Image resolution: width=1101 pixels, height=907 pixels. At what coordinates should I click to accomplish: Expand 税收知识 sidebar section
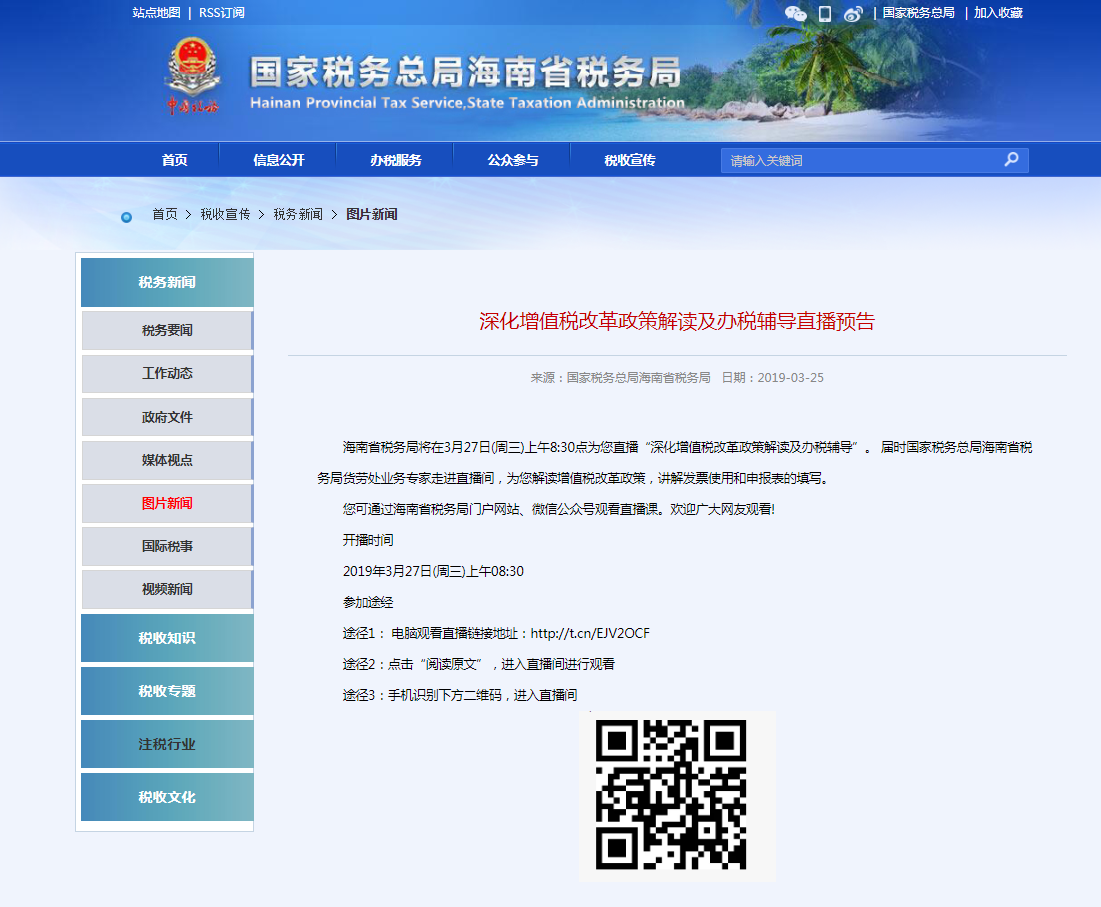[x=167, y=638]
